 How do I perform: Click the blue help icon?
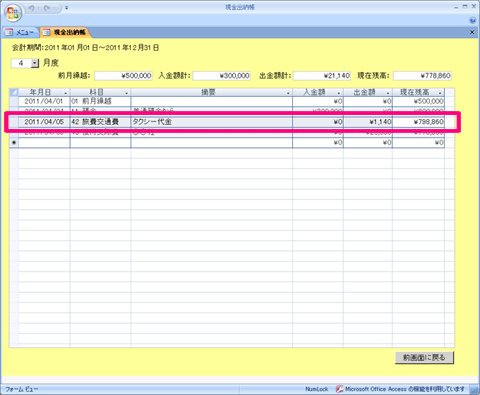(x=473, y=20)
